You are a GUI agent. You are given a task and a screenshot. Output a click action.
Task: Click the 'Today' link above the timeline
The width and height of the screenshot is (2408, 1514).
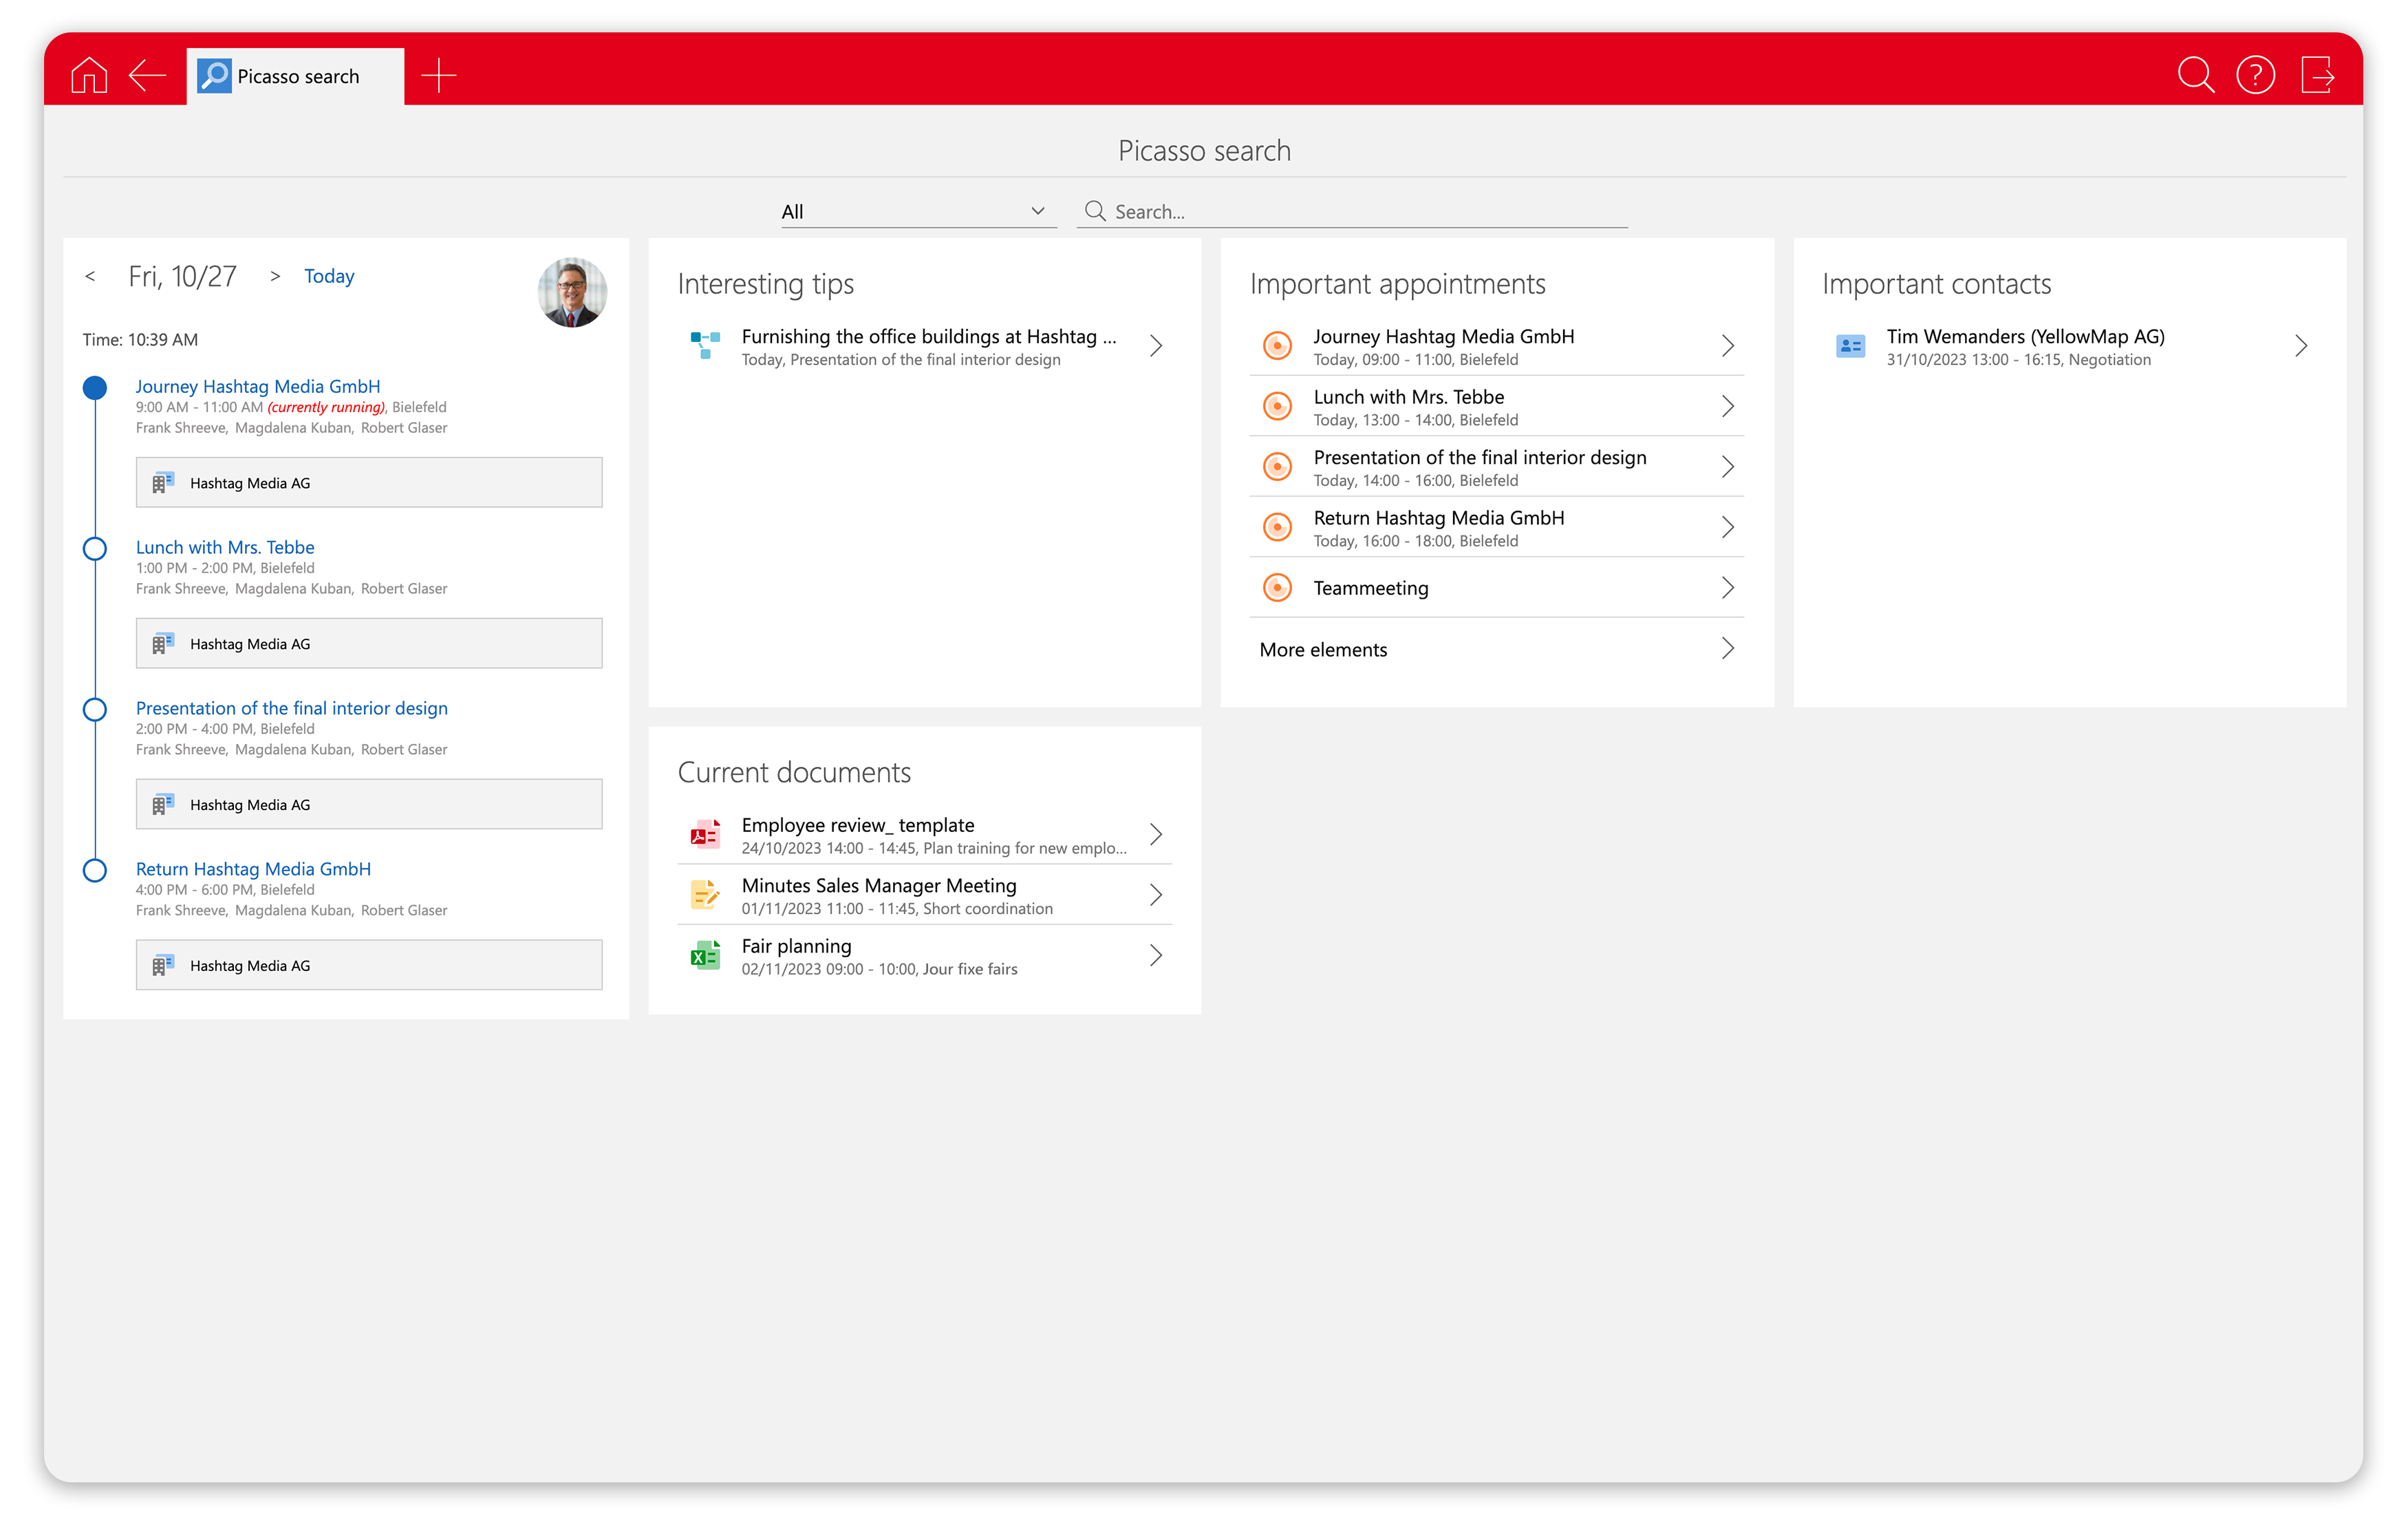pos(329,276)
